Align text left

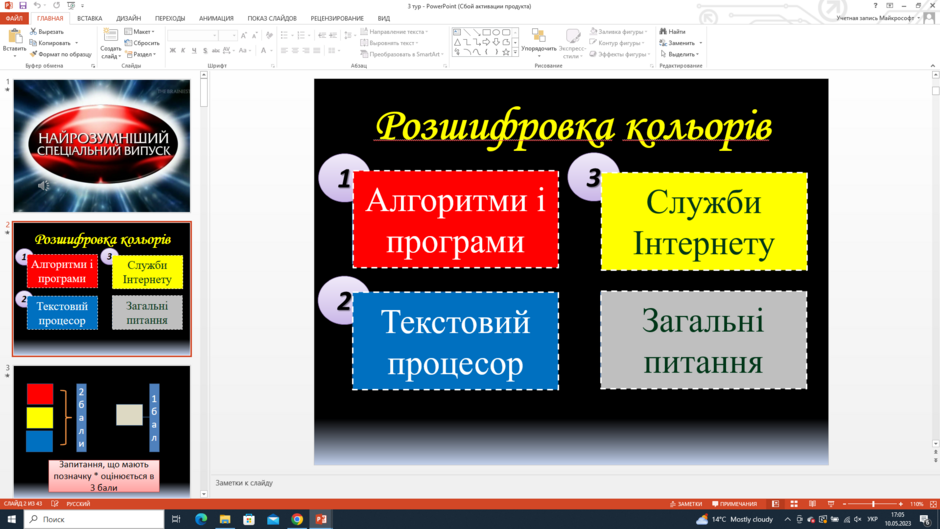coord(284,51)
